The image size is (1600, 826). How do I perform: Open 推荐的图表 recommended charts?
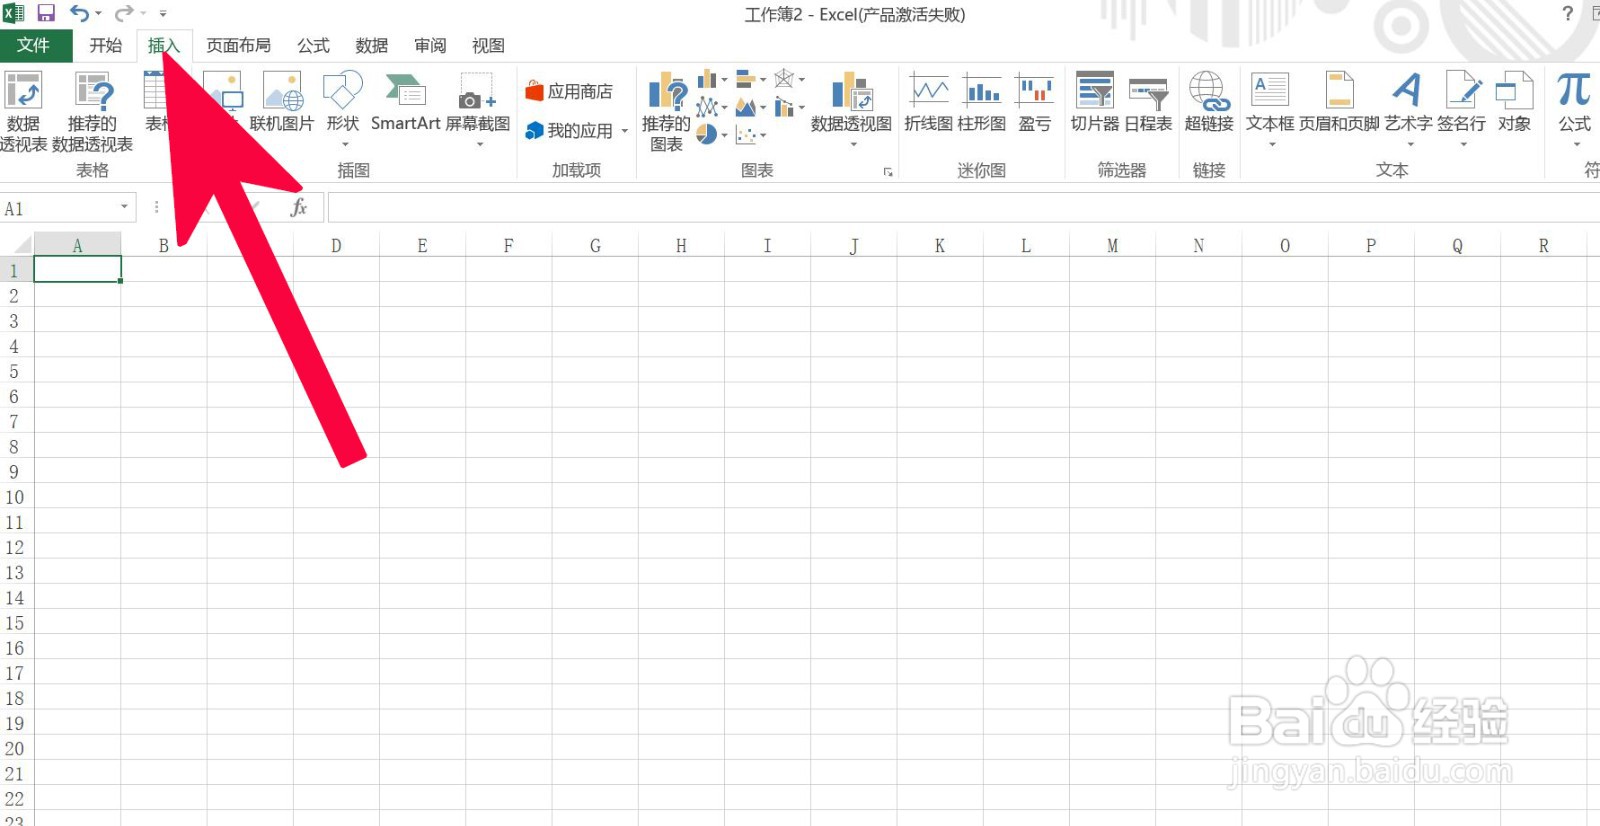coord(666,111)
